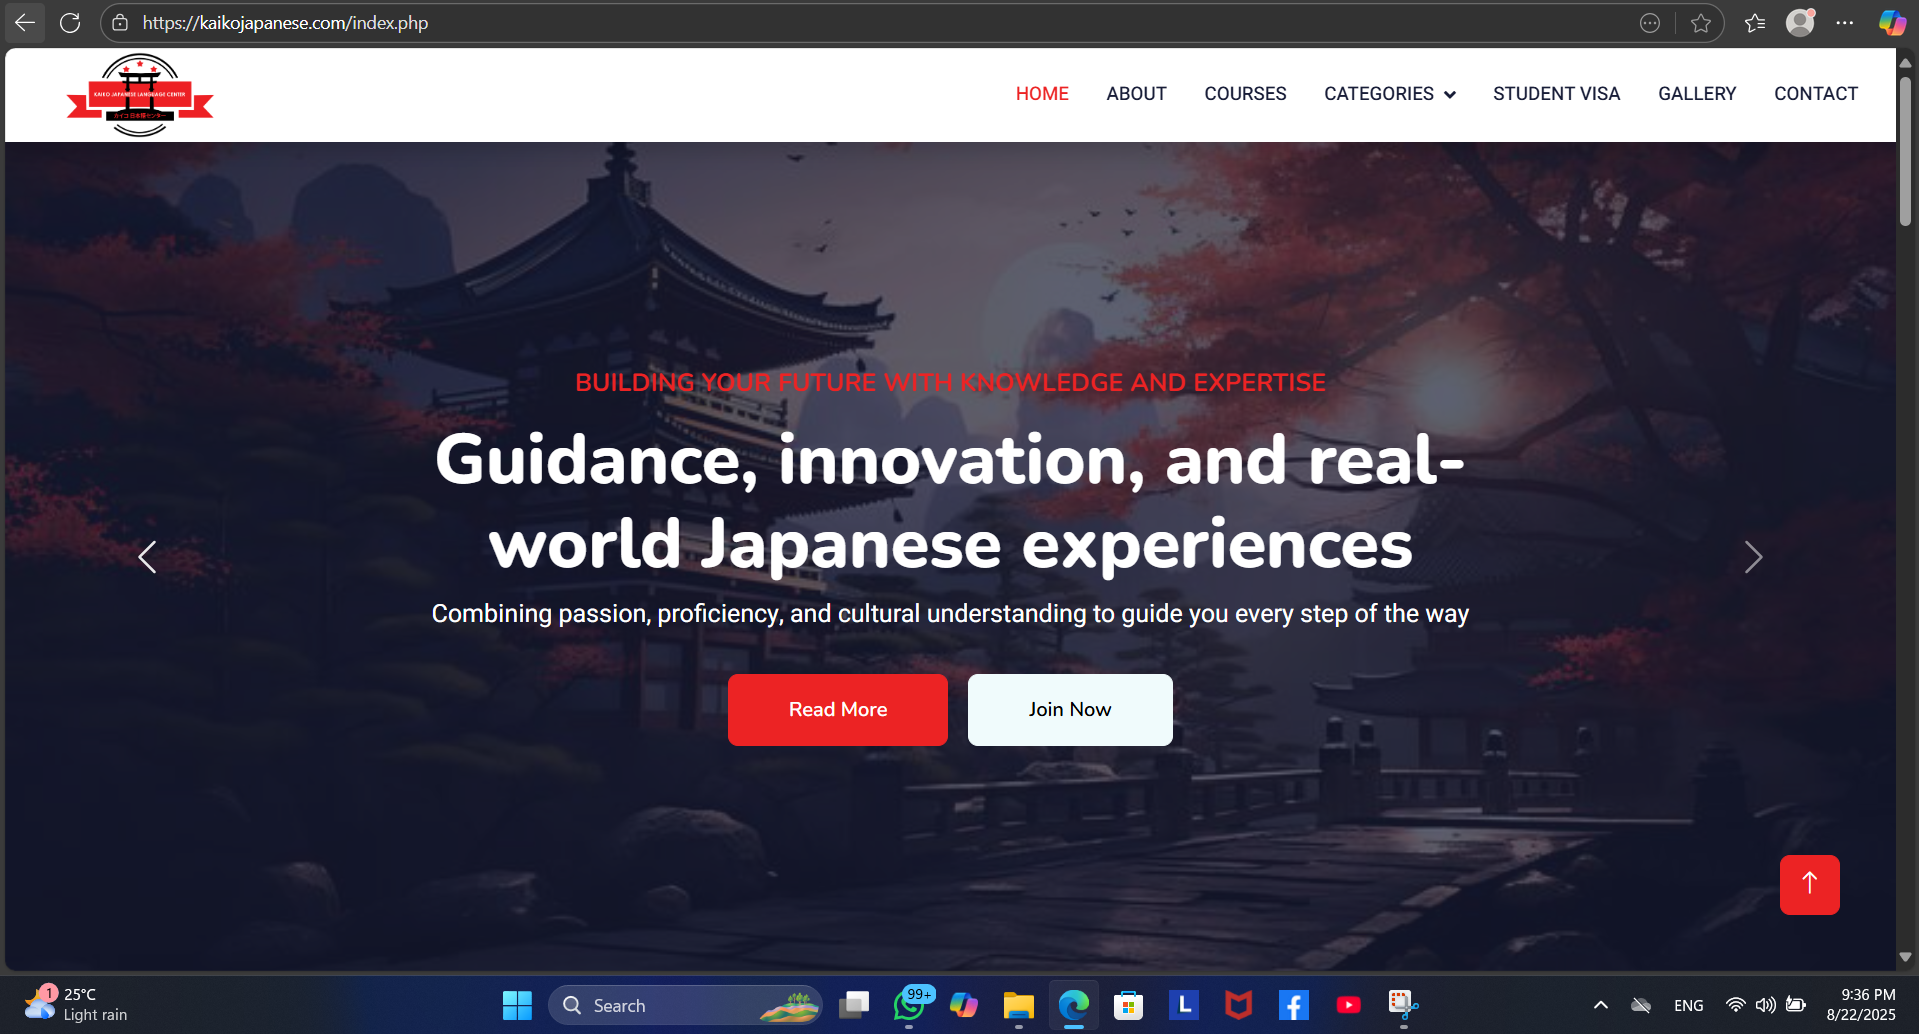The image size is (1919, 1034).
Task: Click the page vertical scrollbar thumb
Action: pyautogui.click(x=1905, y=150)
